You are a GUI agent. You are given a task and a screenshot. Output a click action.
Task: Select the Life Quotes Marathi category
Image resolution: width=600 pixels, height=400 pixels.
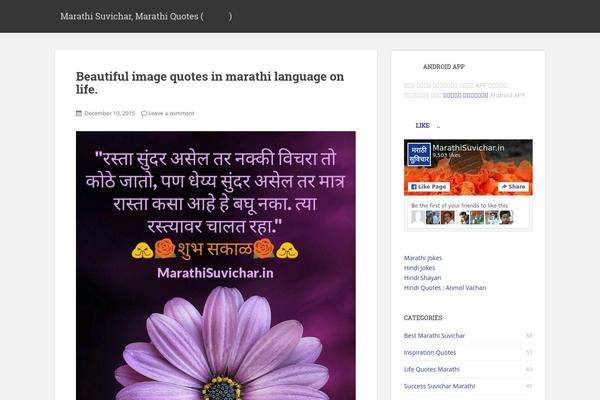[x=432, y=369]
